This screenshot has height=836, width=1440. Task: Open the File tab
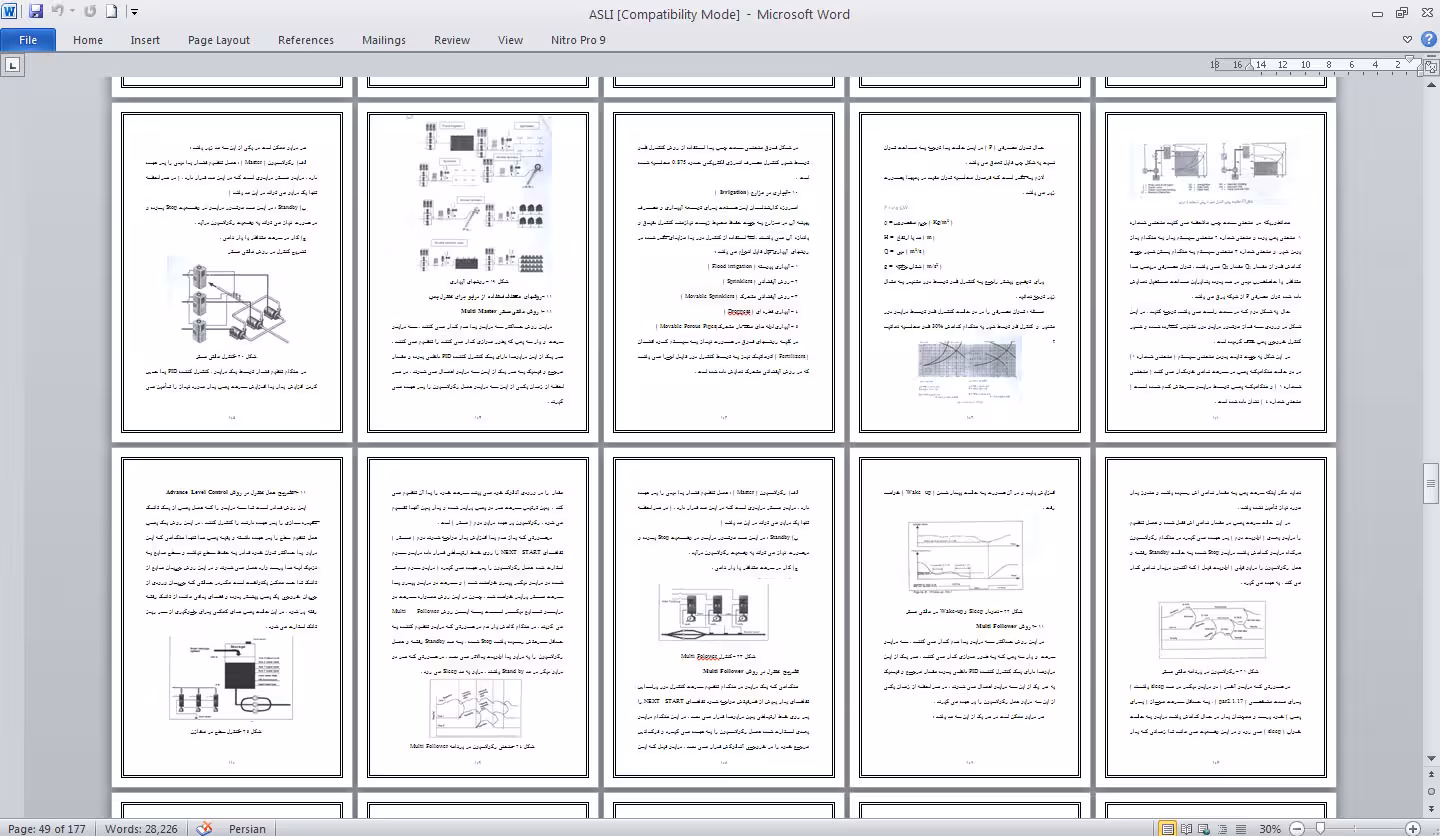coord(28,40)
